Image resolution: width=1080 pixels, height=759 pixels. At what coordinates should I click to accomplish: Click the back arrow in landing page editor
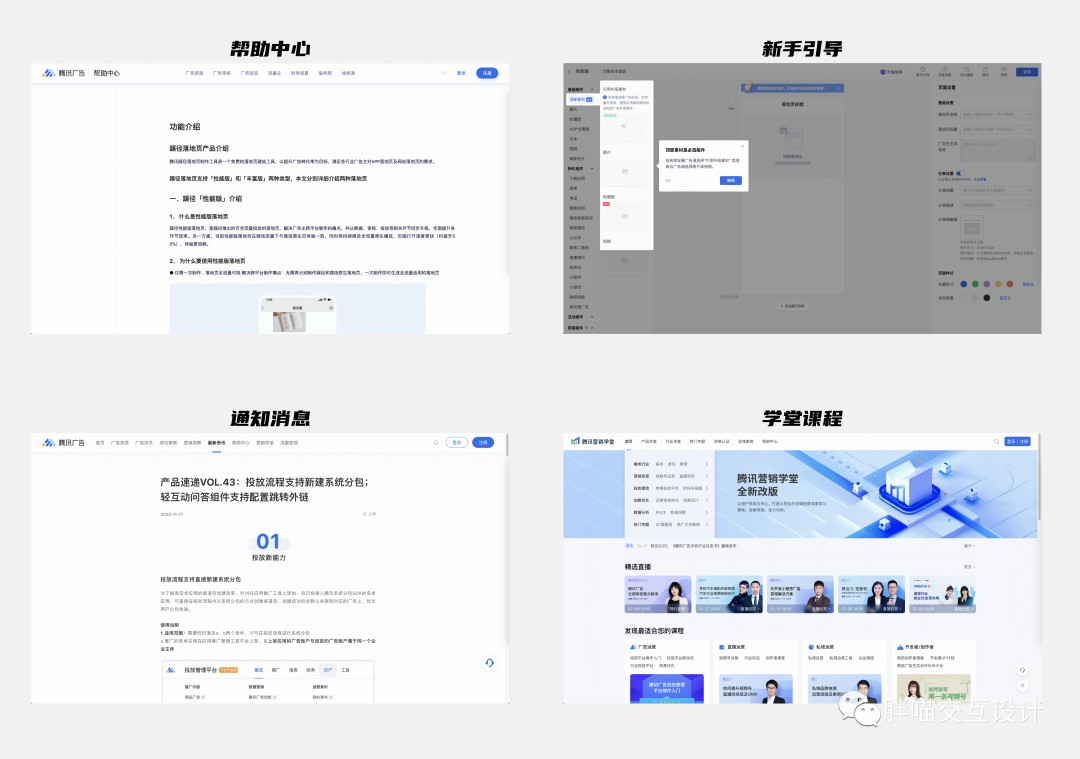[569, 72]
